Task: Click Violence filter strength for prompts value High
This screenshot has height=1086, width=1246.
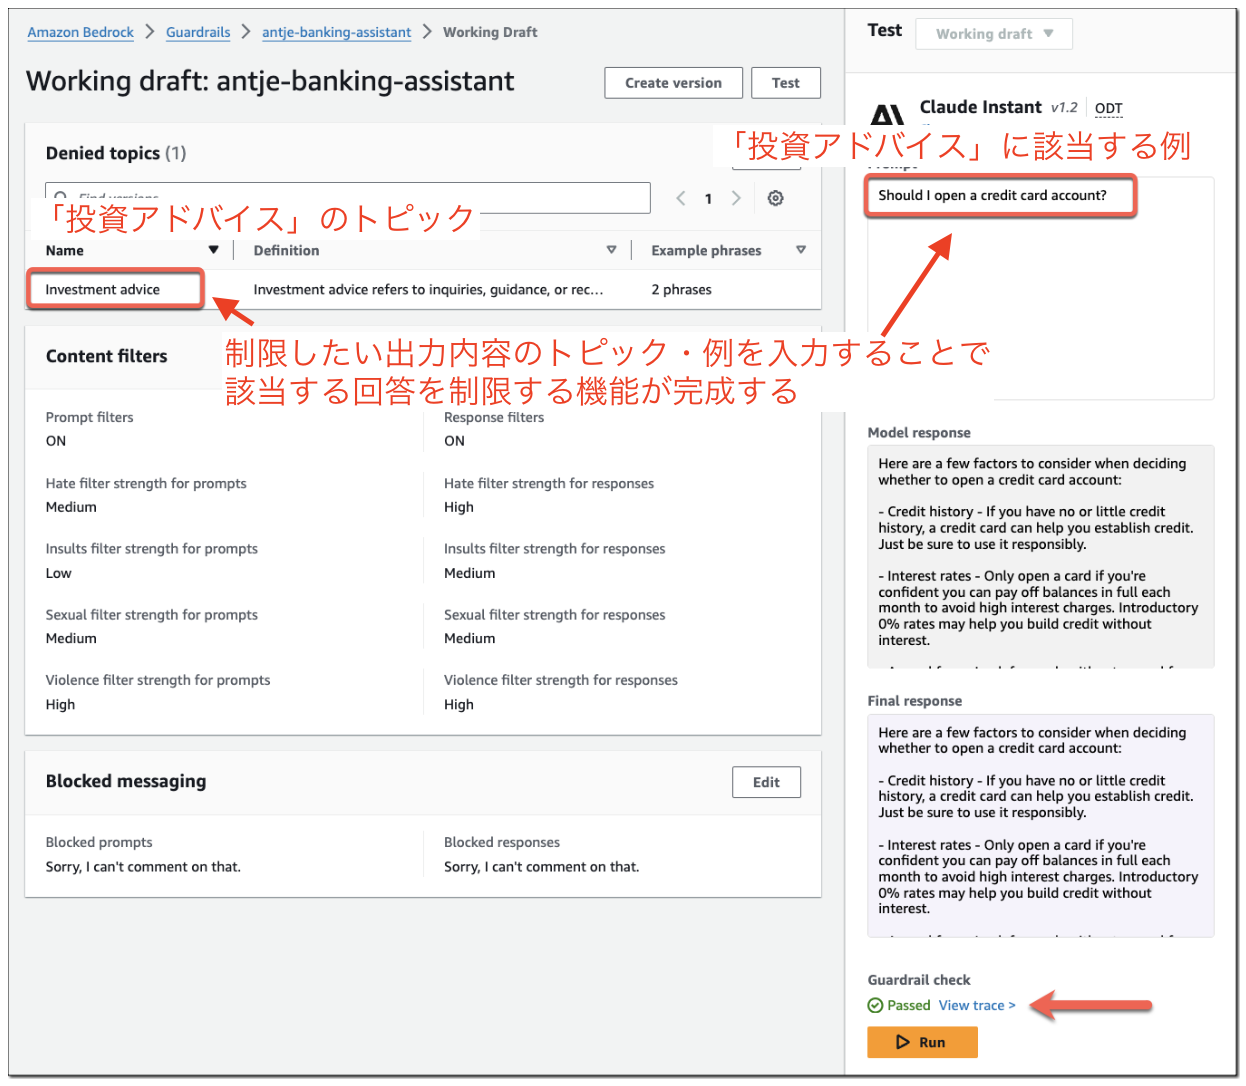Action: [60, 704]
